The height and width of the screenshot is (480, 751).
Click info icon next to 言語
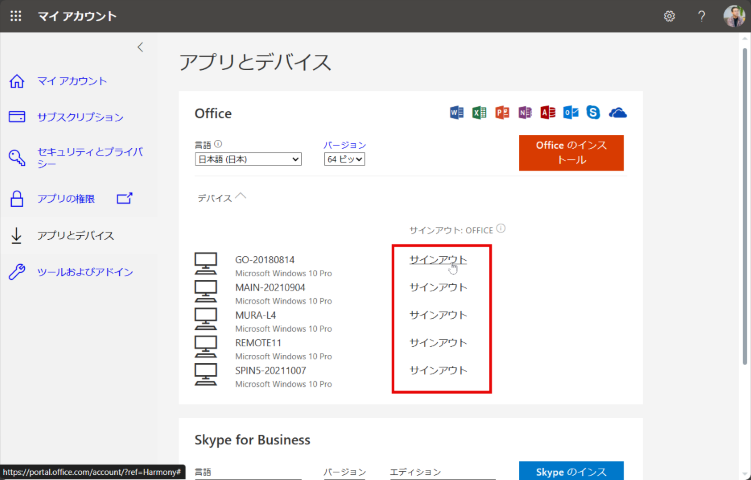(x=218, y=144)
